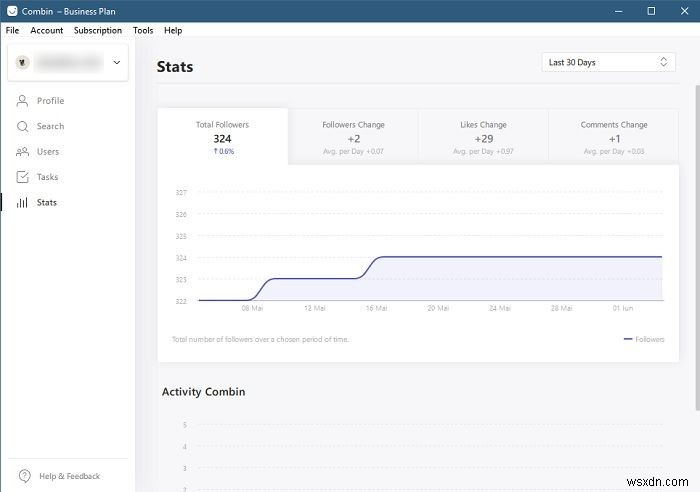
Task: Click the Profile person icon in sidebar
Action: coord(22,101)
